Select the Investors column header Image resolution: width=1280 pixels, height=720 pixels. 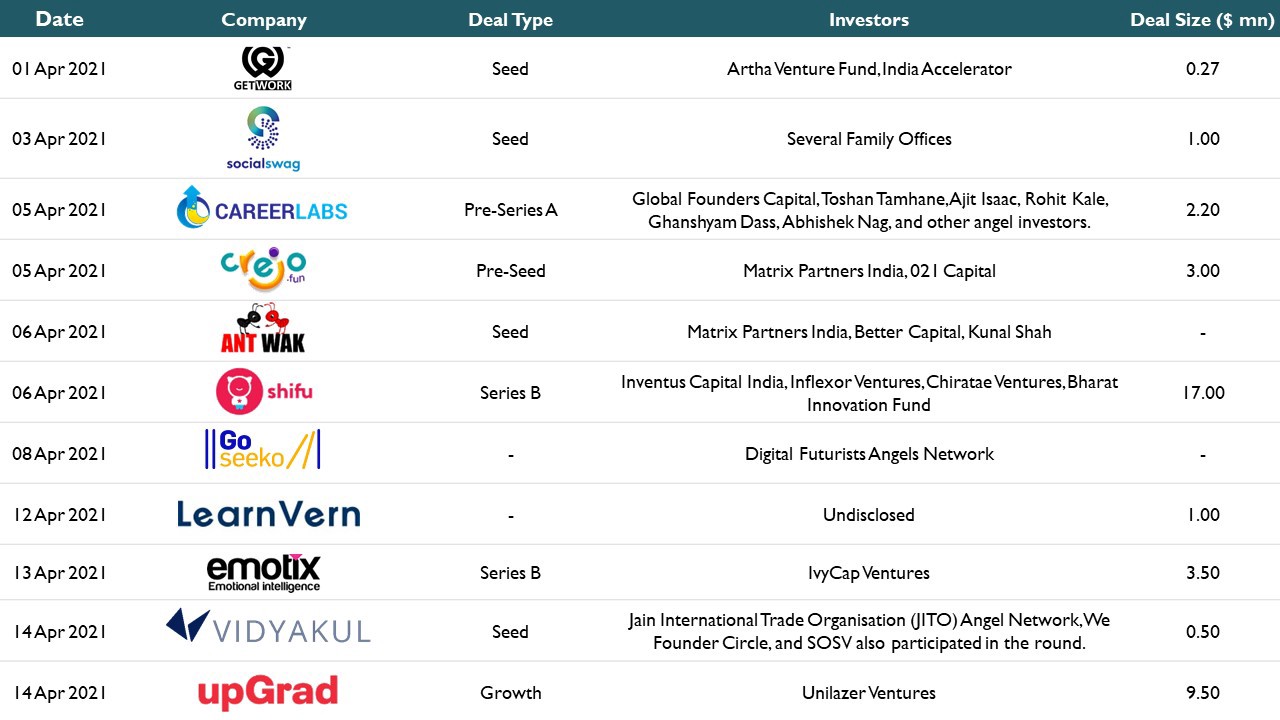click(x=869, y=19)
